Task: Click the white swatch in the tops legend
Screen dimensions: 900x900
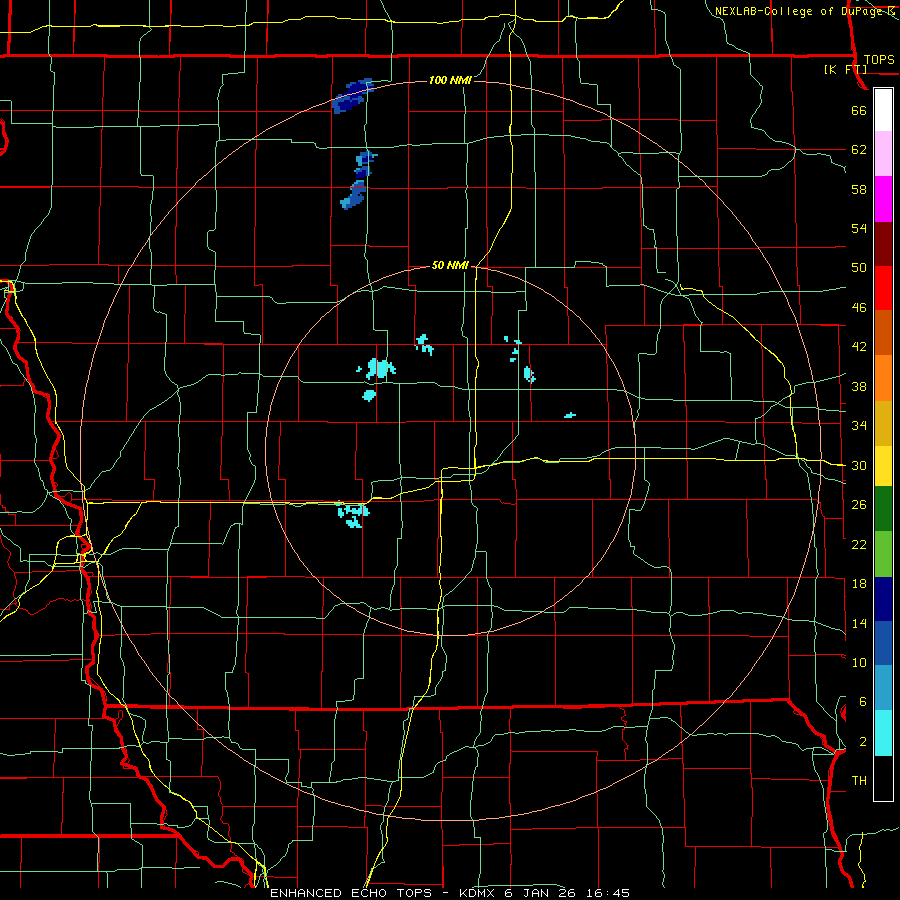Action: coord(883,110)
